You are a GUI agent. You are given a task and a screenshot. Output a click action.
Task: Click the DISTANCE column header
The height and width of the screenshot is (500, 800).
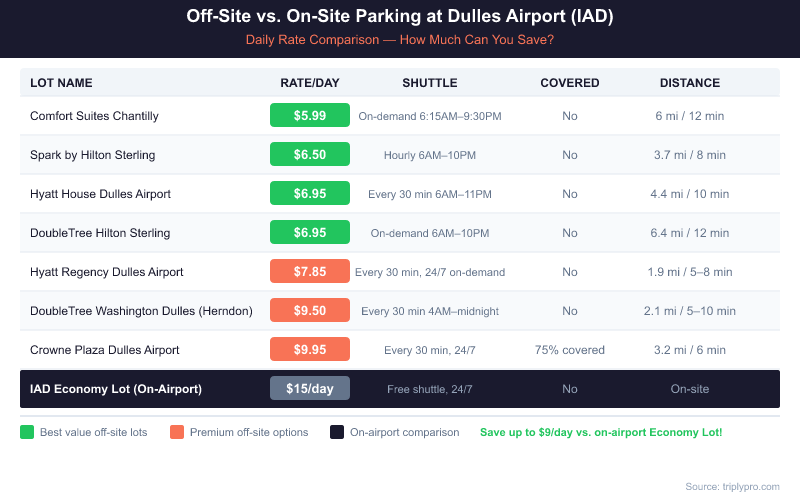(x=690, y=83)
